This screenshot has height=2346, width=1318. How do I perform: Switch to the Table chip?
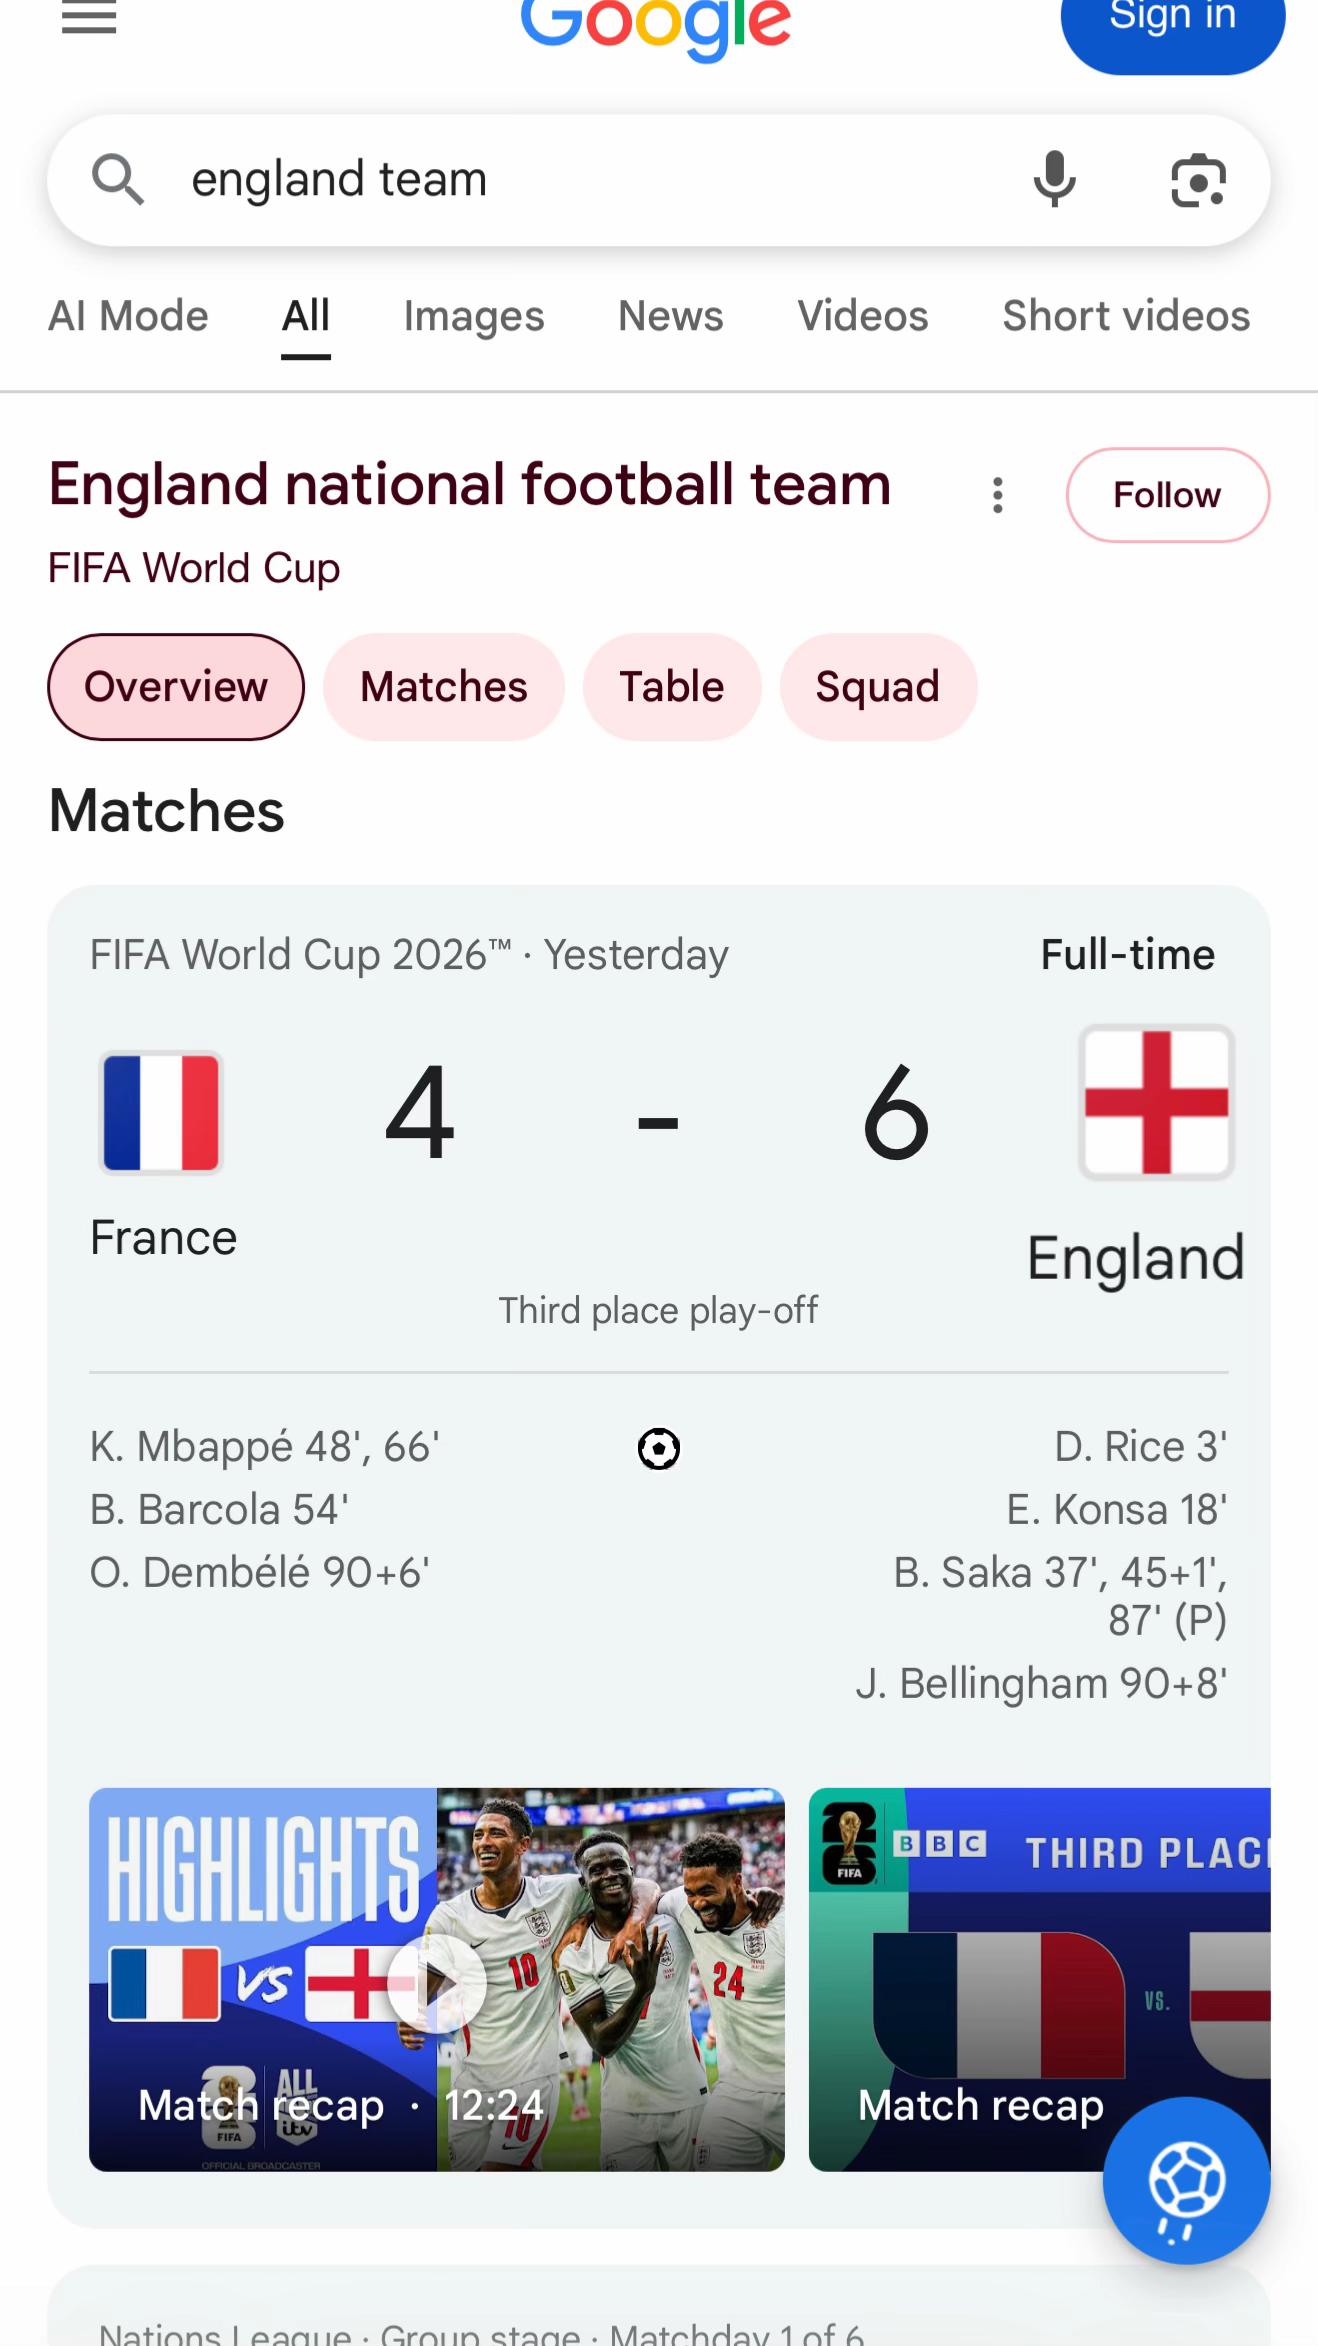click(672, 687)
